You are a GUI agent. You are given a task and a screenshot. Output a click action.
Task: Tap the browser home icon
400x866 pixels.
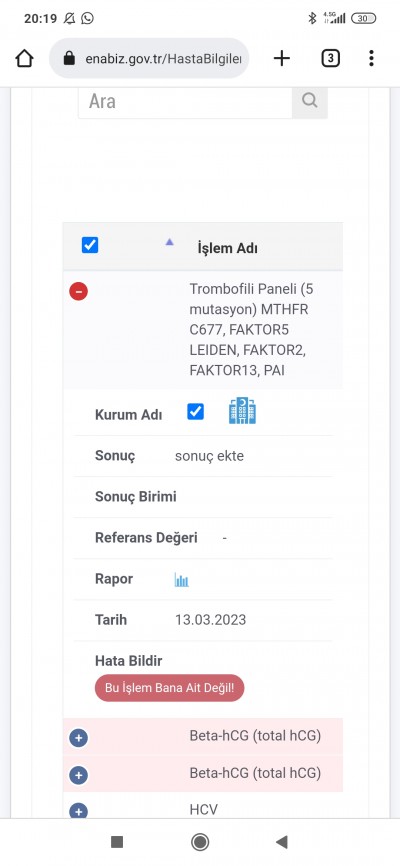point(24,58)
